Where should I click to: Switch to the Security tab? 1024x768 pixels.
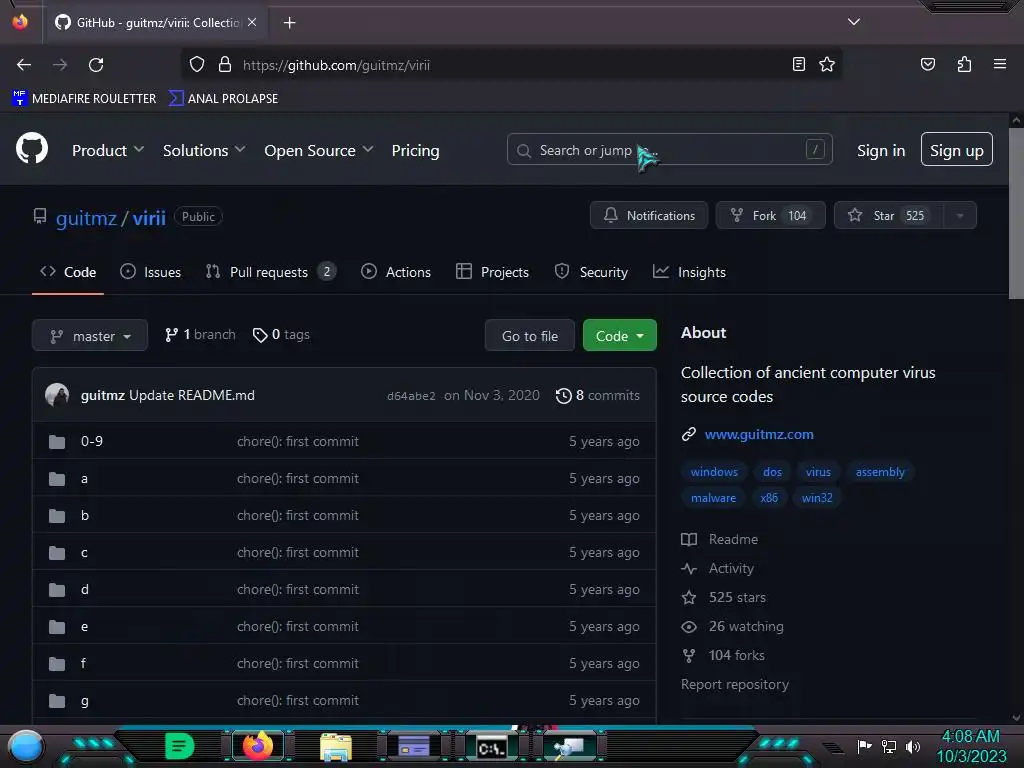pos(591,272)
